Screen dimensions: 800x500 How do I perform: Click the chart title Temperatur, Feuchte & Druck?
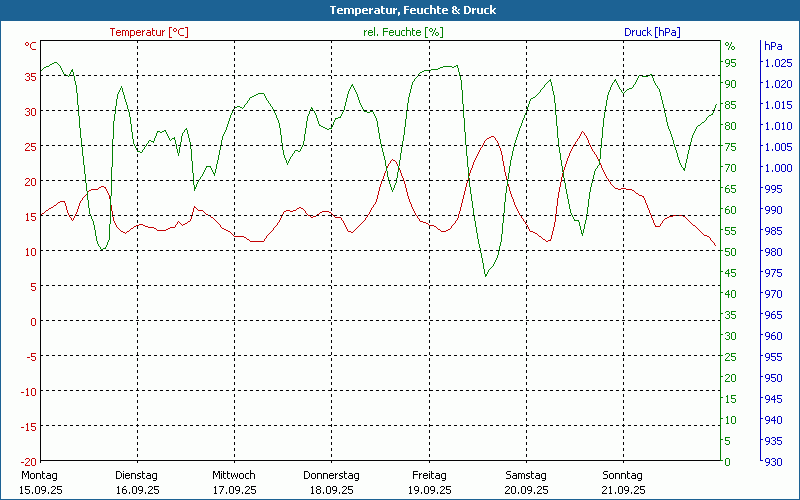pos(399,10)
